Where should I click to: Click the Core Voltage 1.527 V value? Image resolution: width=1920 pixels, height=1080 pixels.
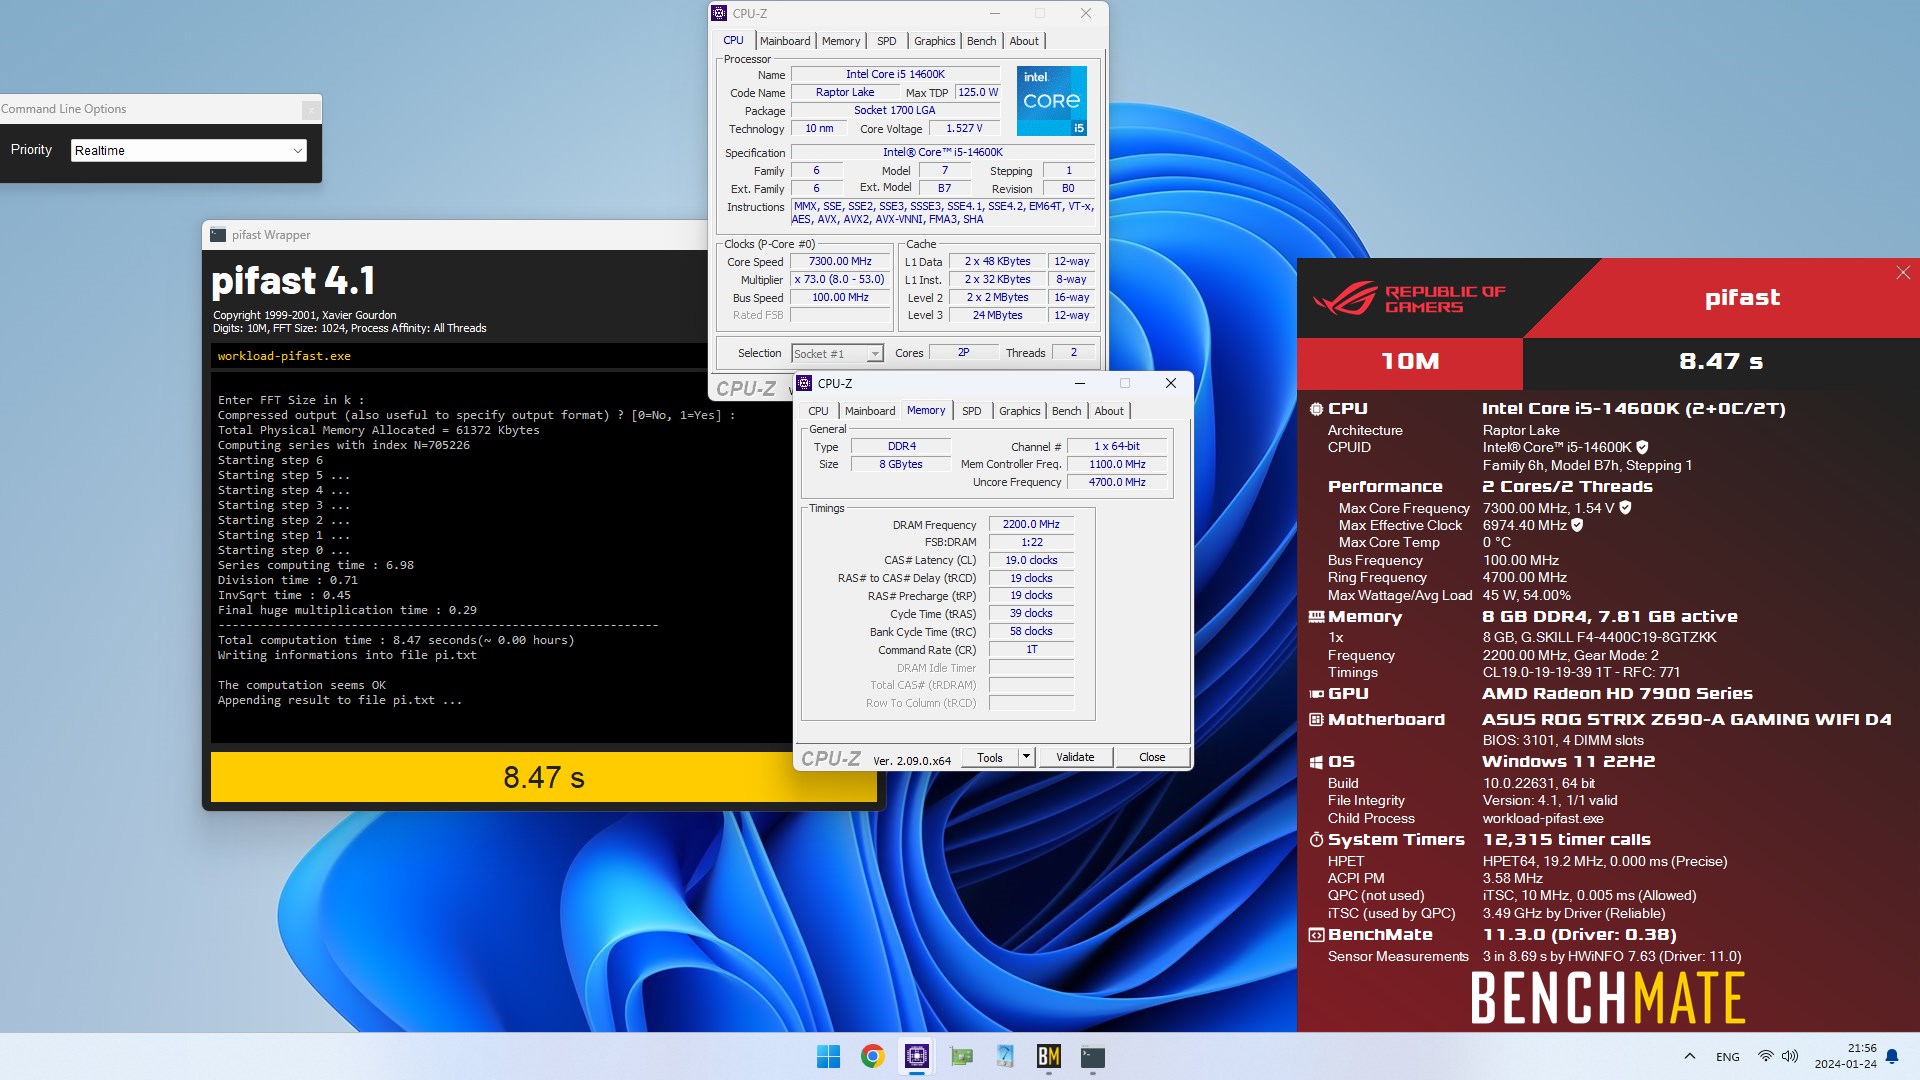tap(964, 129)
